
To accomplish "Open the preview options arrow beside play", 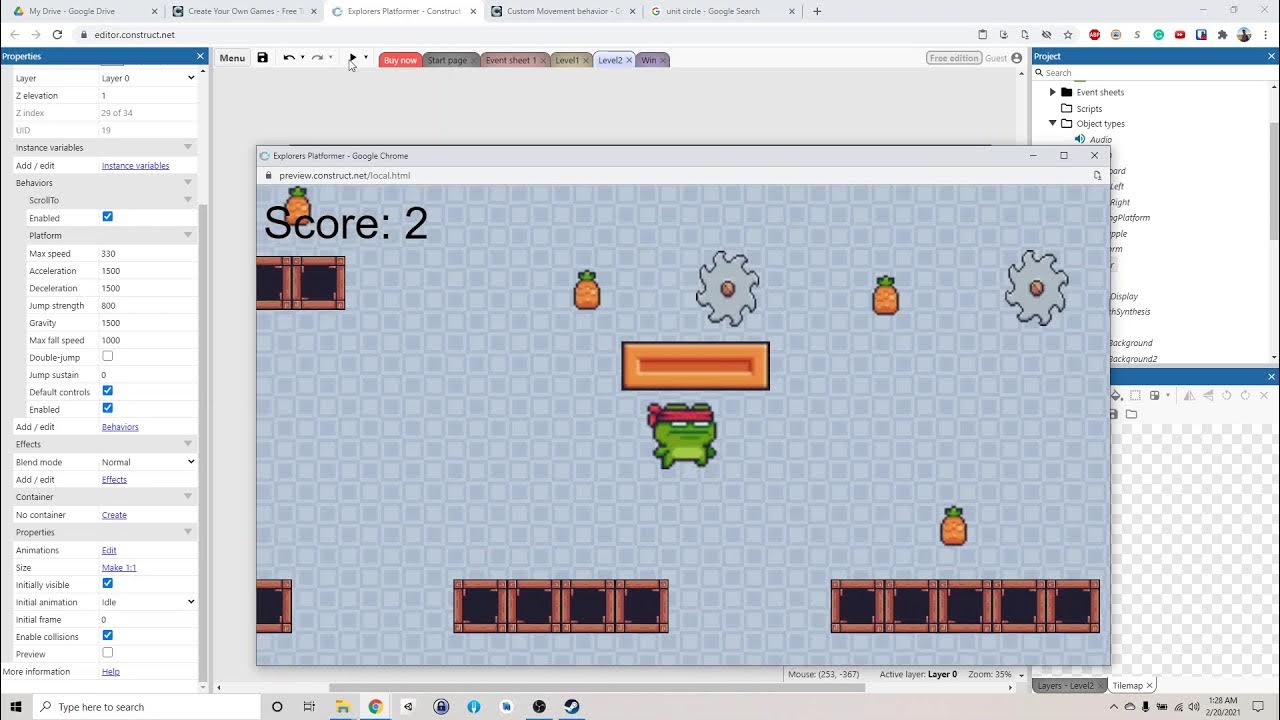I will pos(366,58).
